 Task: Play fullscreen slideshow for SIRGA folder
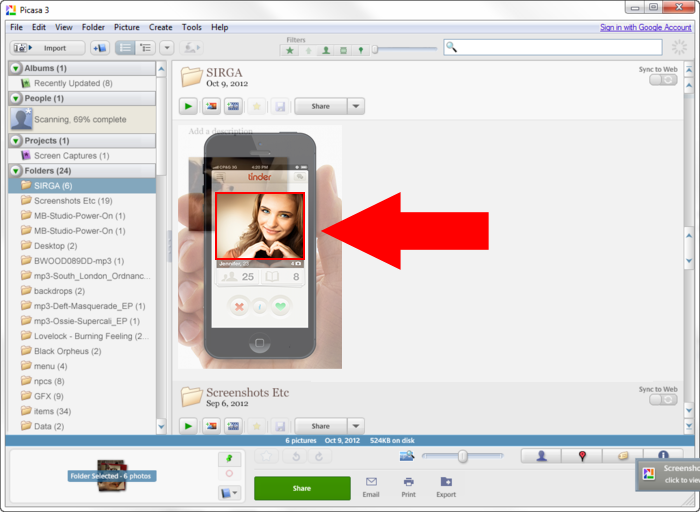(x=188, y=106)
